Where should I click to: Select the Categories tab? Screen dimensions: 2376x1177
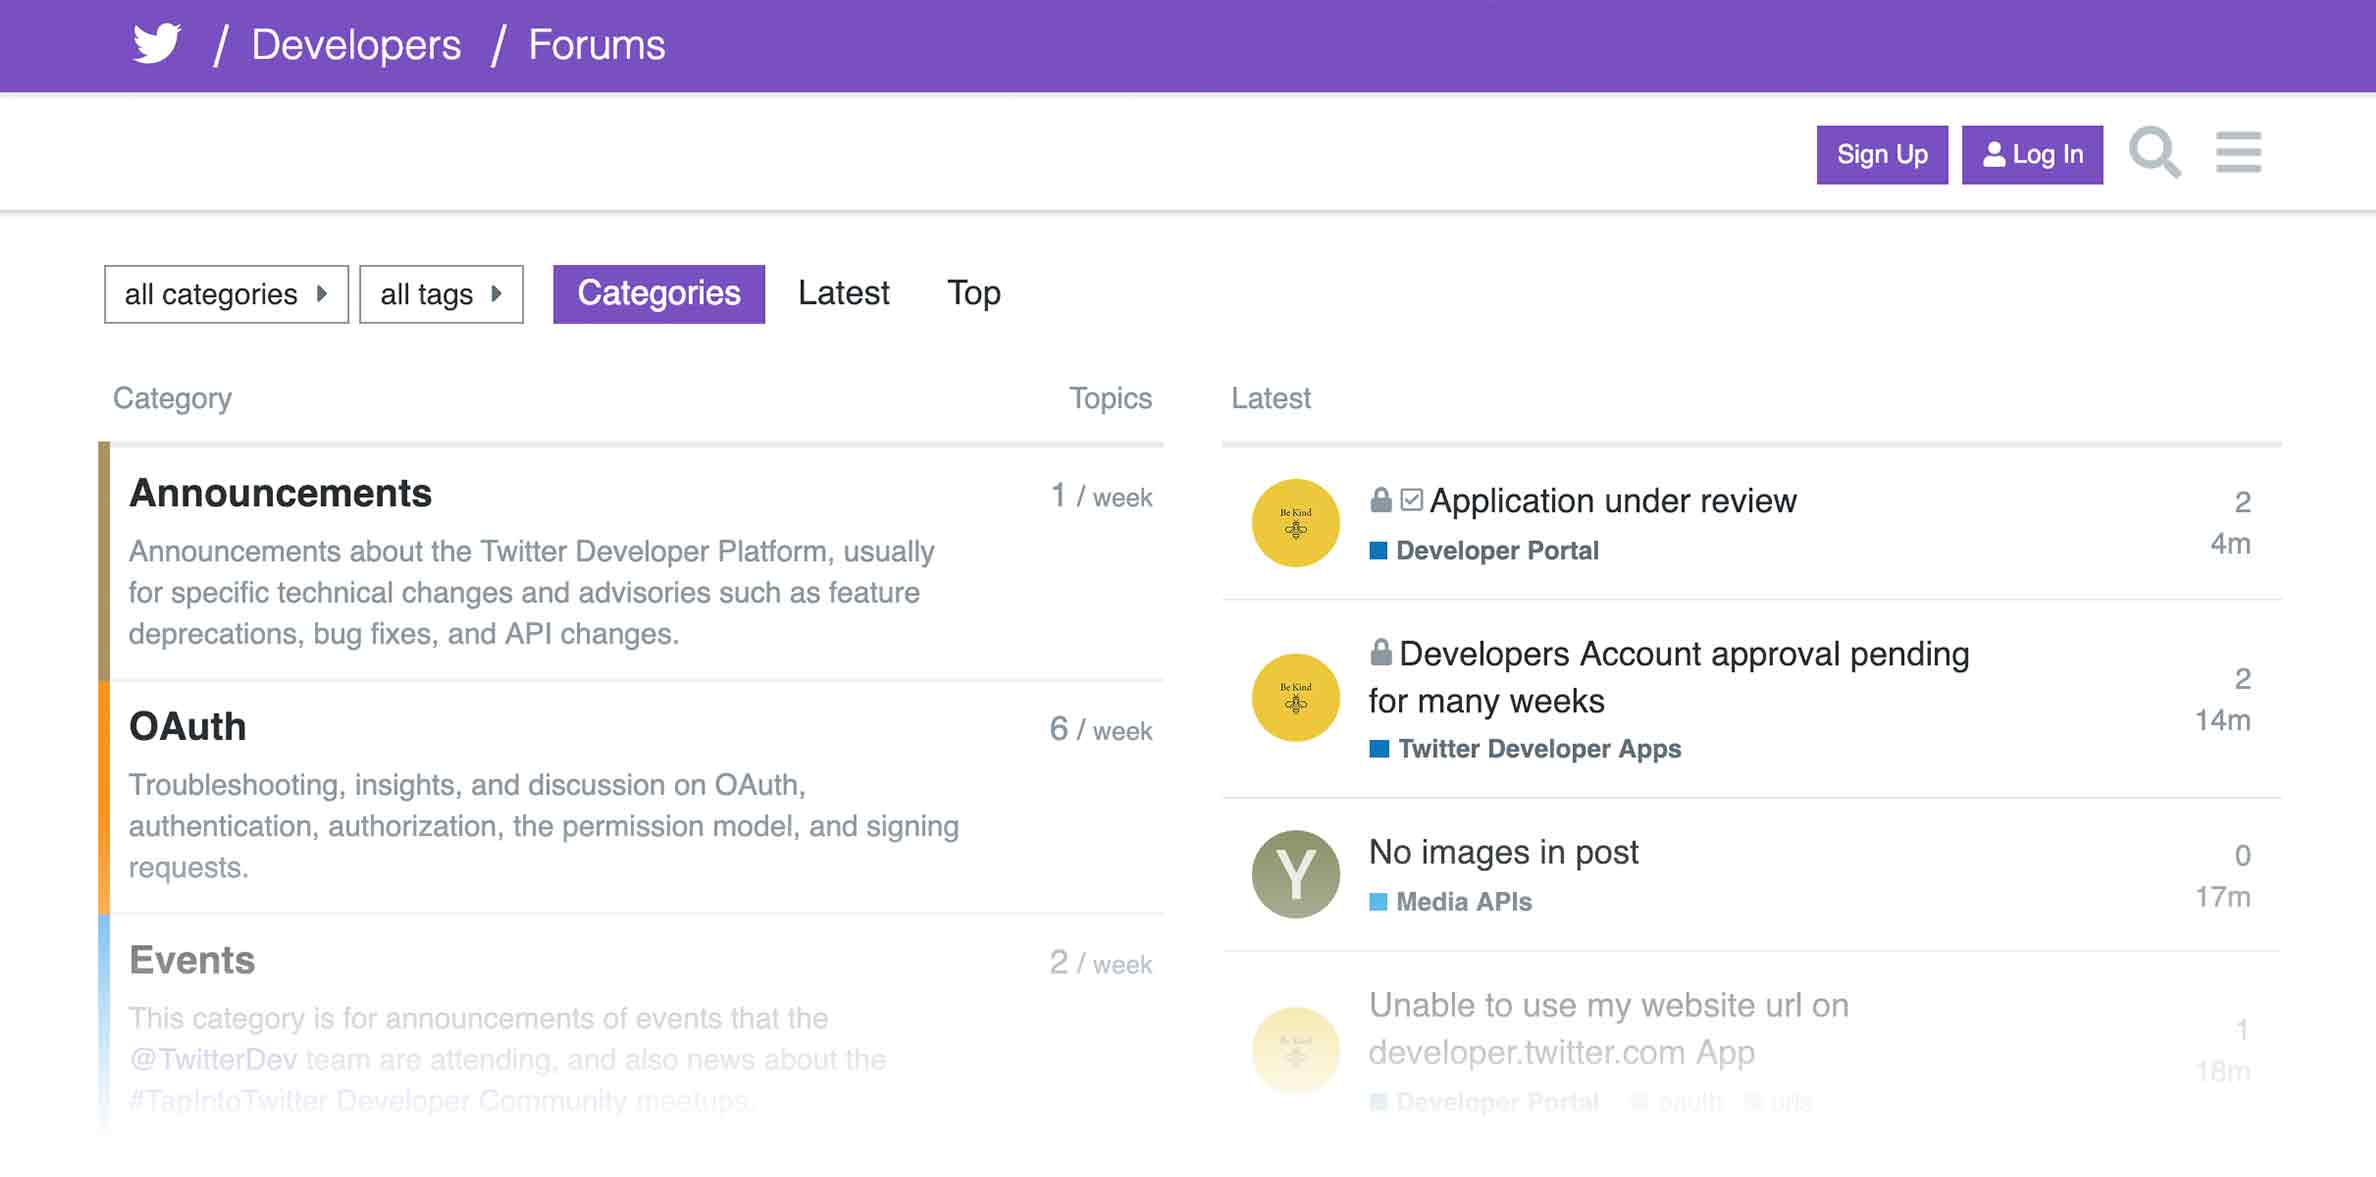coord(659,292)
